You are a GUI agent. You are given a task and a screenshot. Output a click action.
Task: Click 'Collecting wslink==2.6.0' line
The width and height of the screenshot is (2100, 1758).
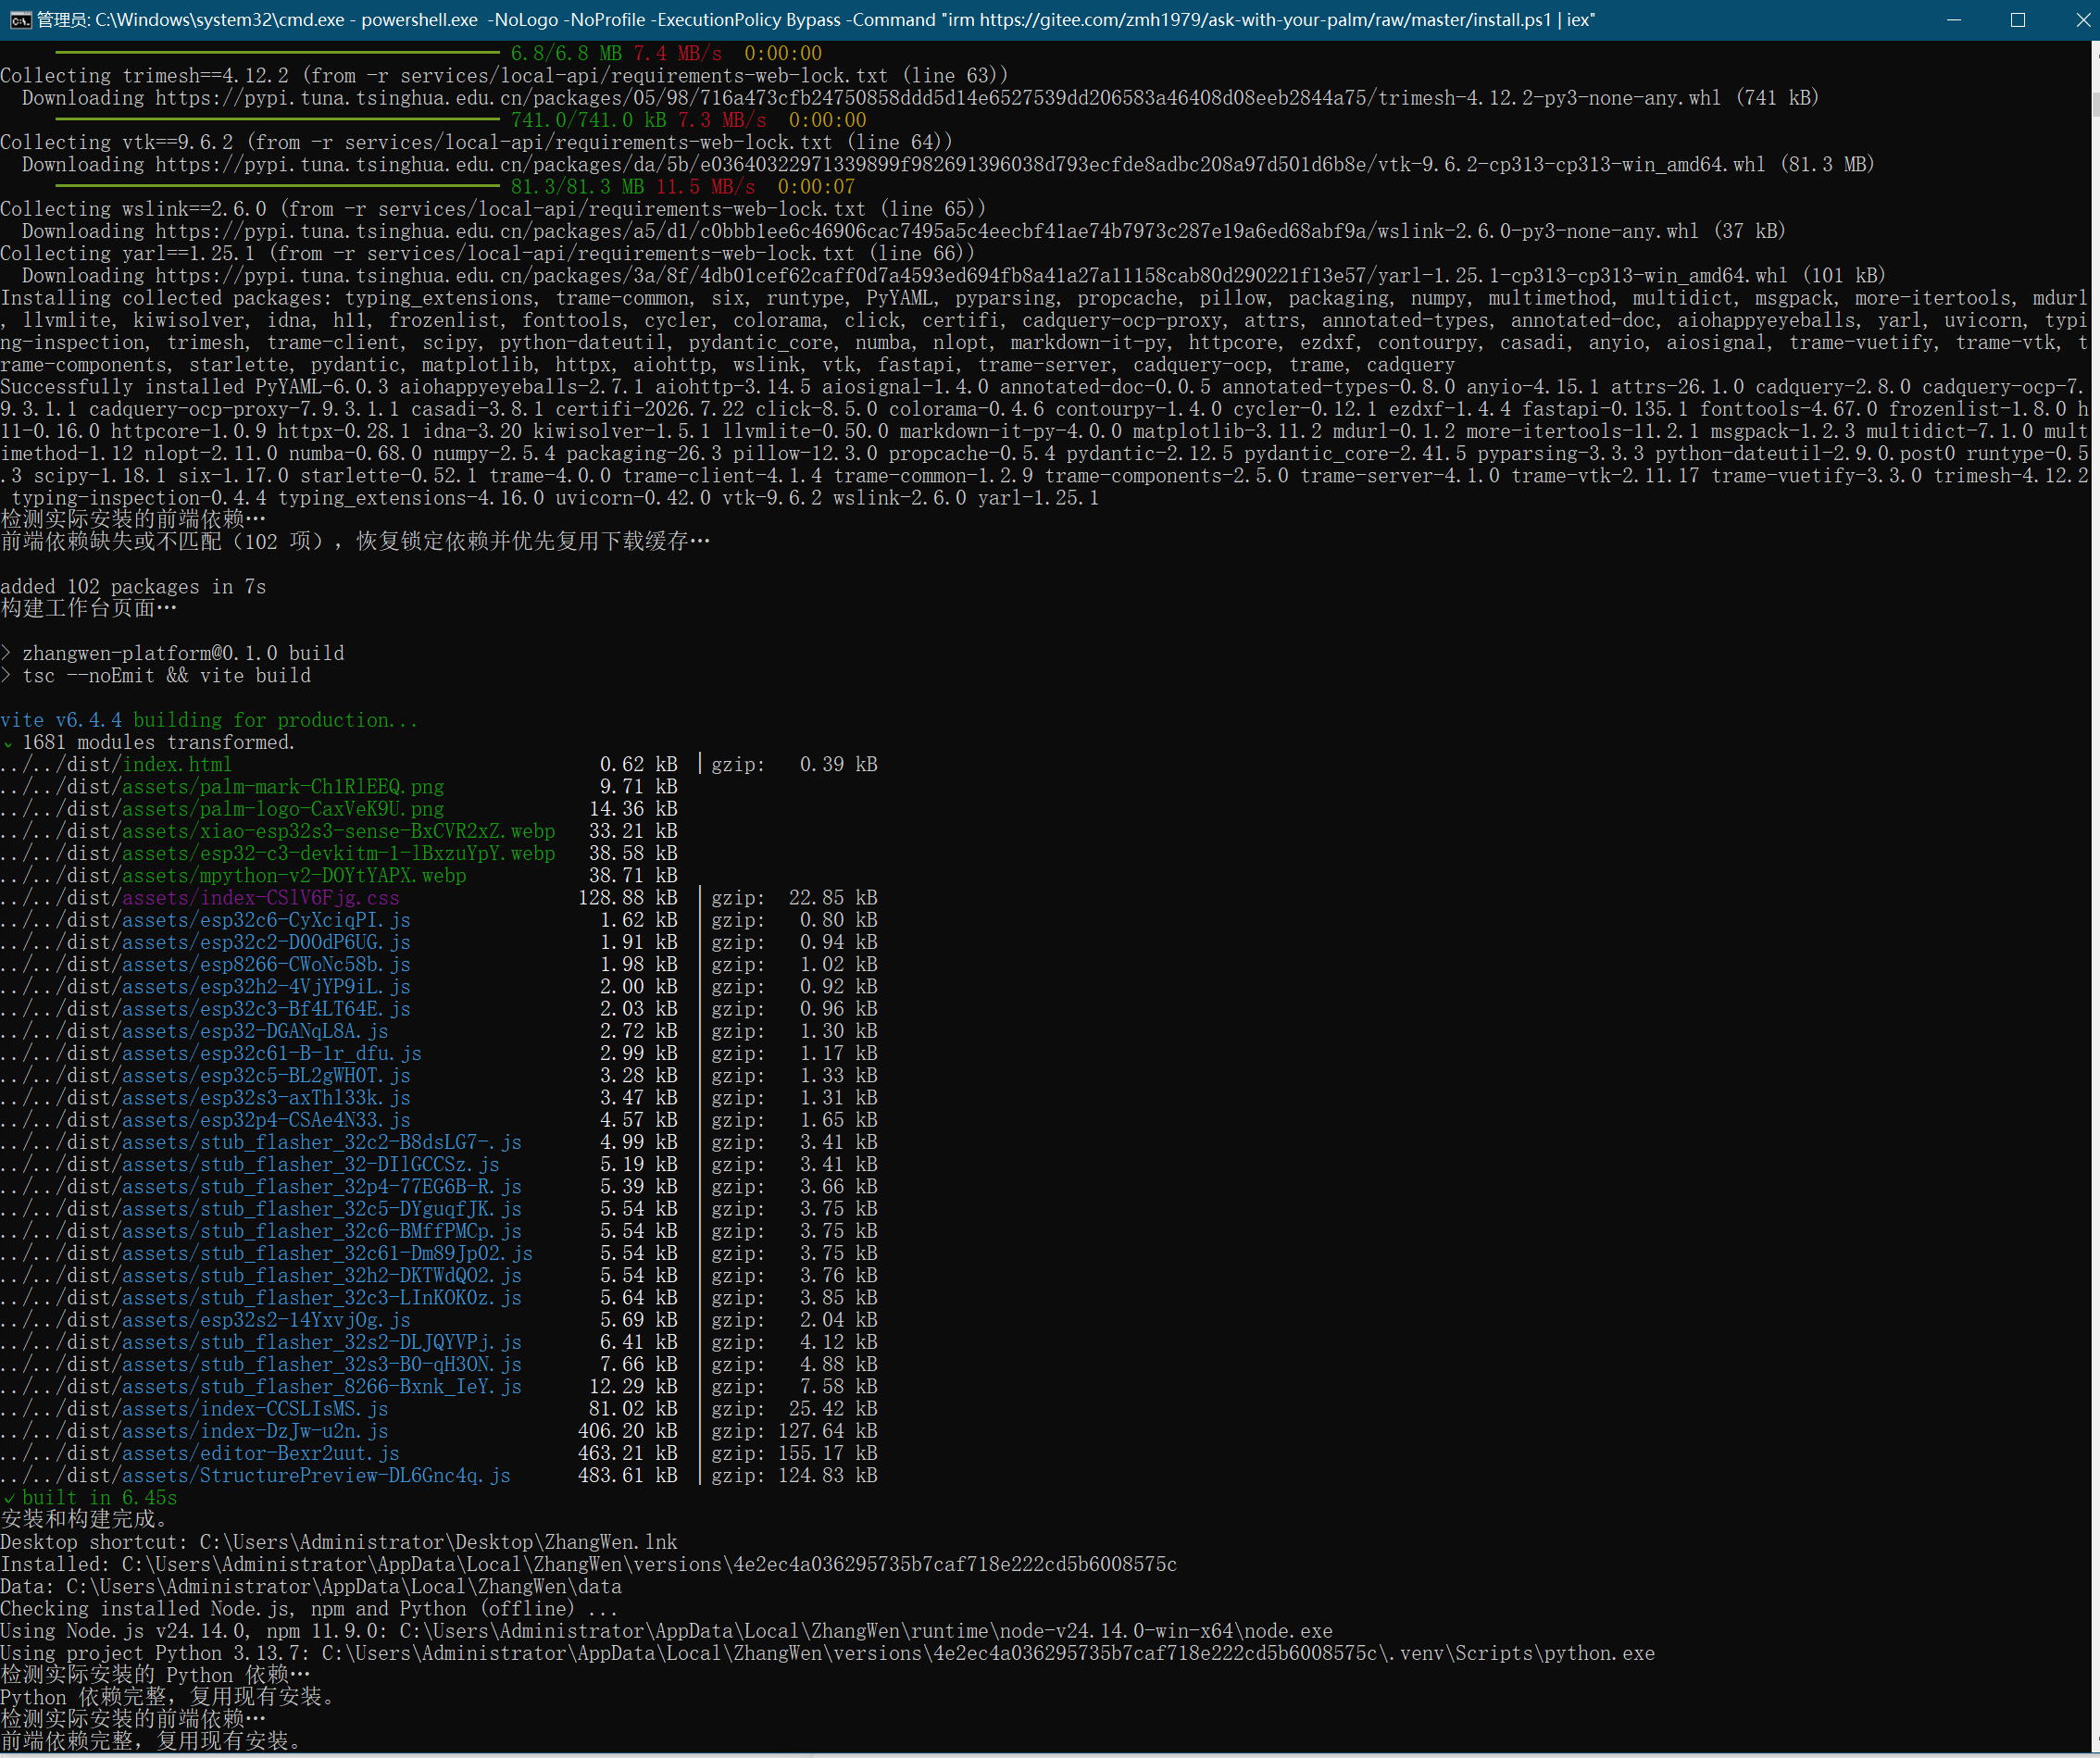(493, 209)
